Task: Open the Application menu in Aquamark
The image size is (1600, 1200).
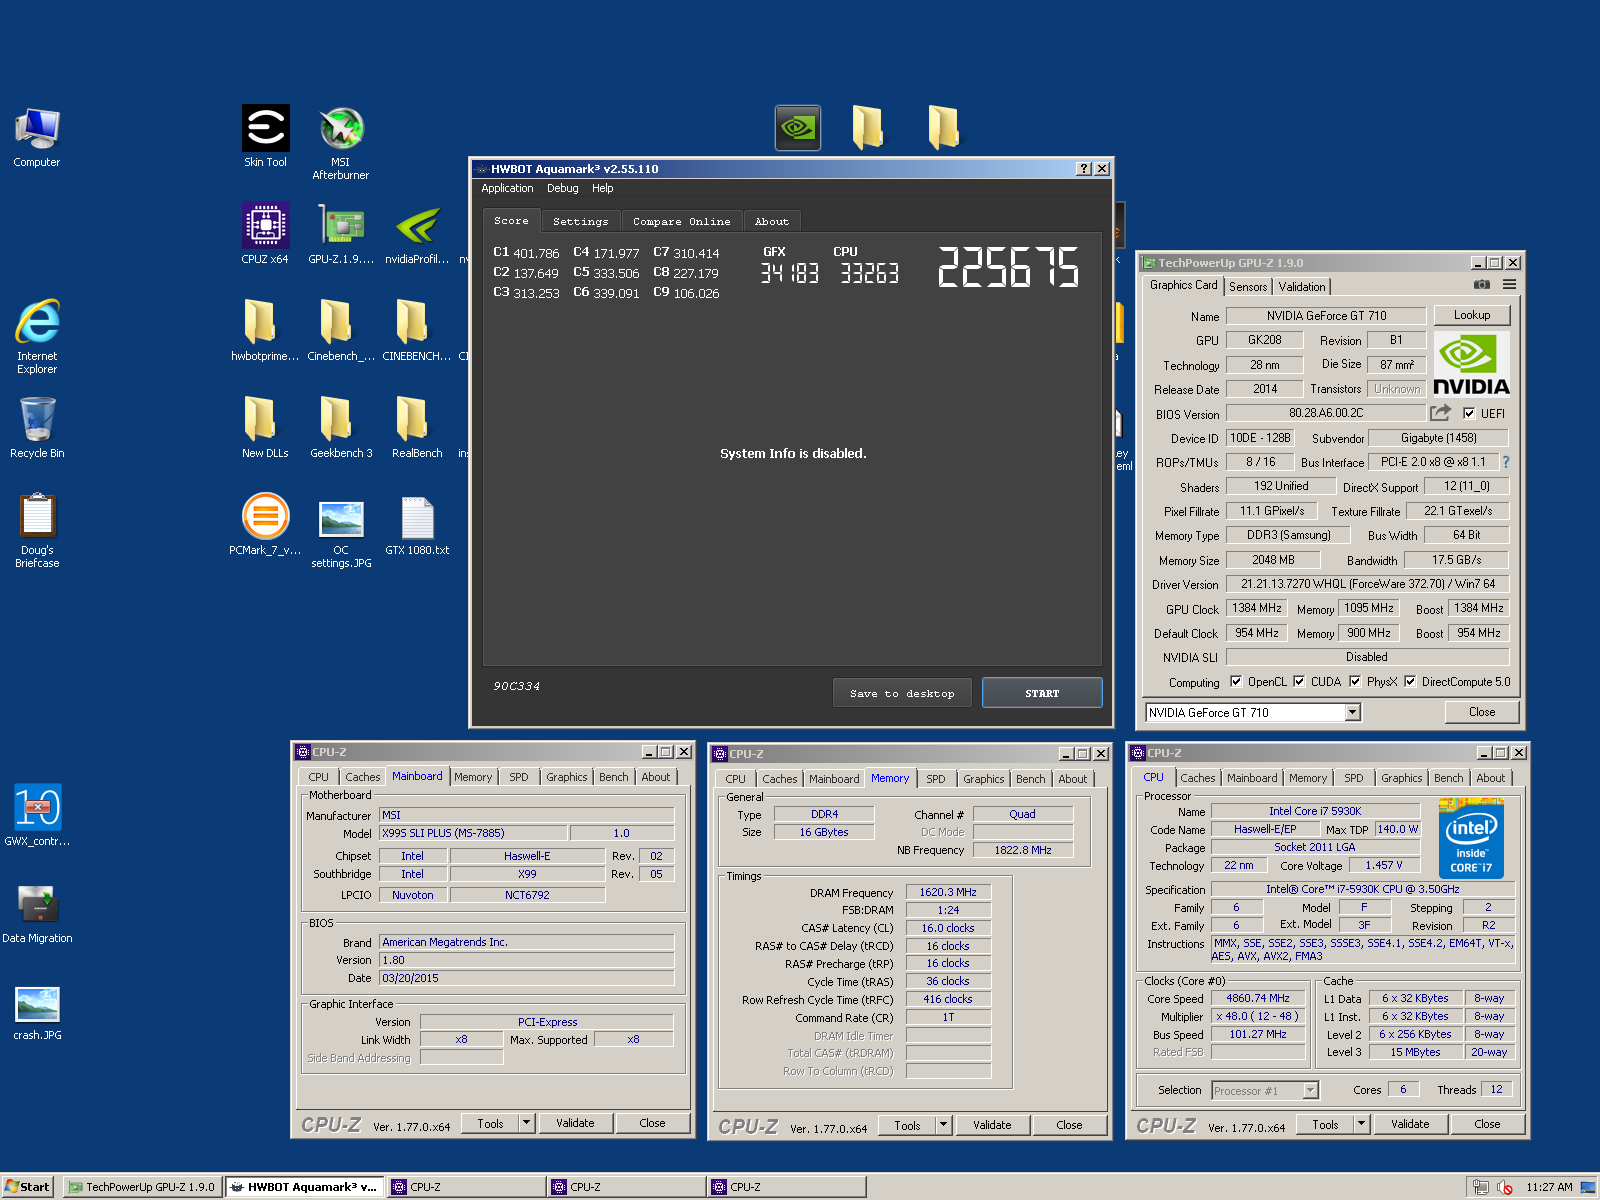Action: (507, 188)
